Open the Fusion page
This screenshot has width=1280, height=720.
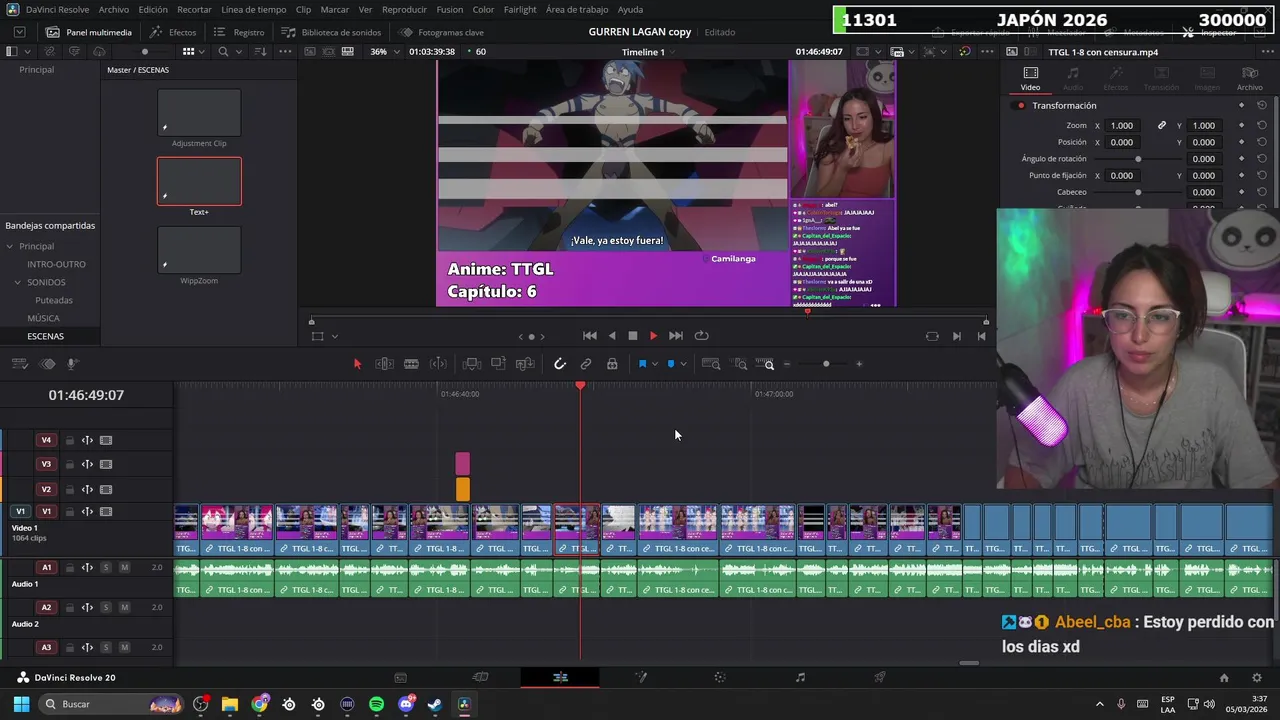point(641,677)
